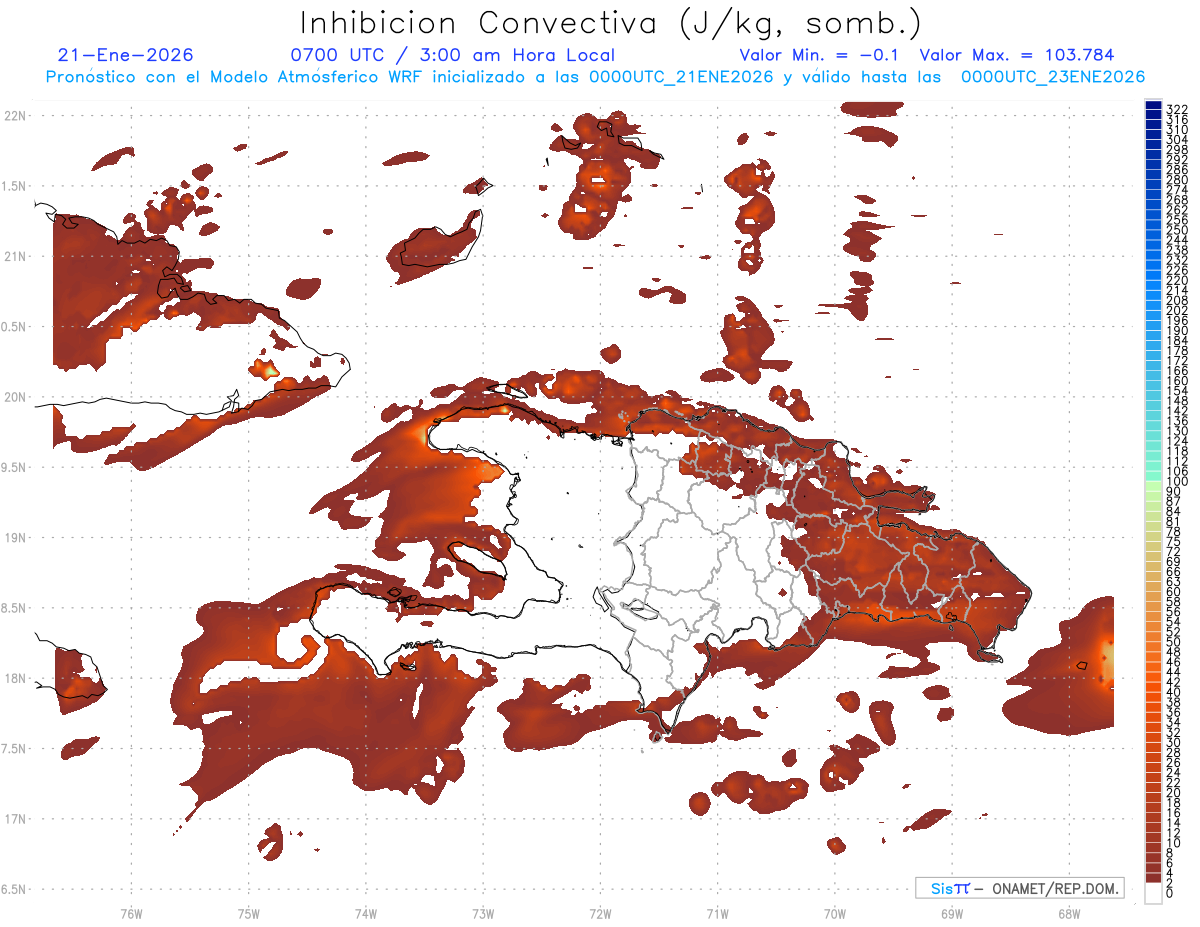The height and width of the screenshot is (927, 1200).
Task: Click latitude label '17N'
Action: (14, 819)
